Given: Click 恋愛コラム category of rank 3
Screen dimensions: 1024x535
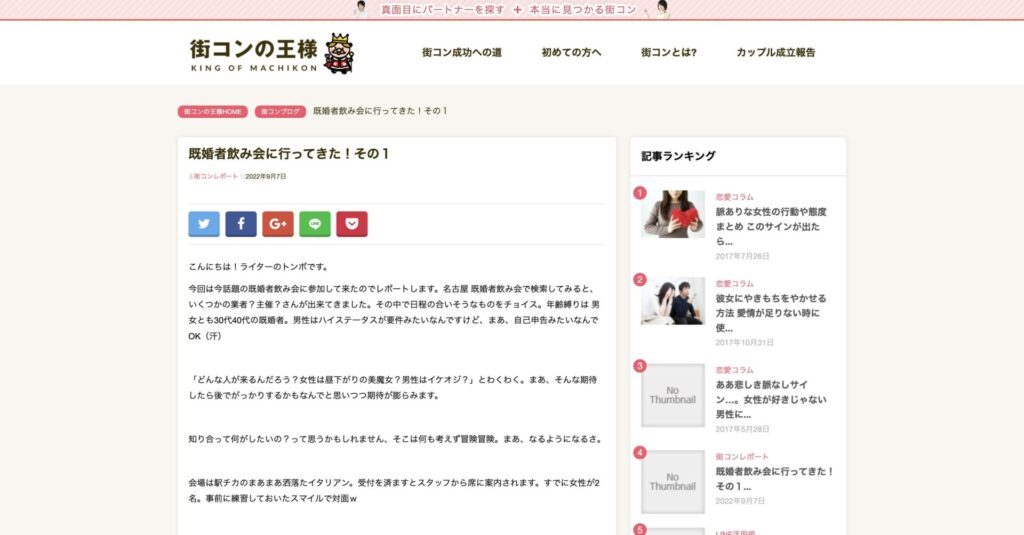Looking at the screenshot, I should [x=735, y=370].
